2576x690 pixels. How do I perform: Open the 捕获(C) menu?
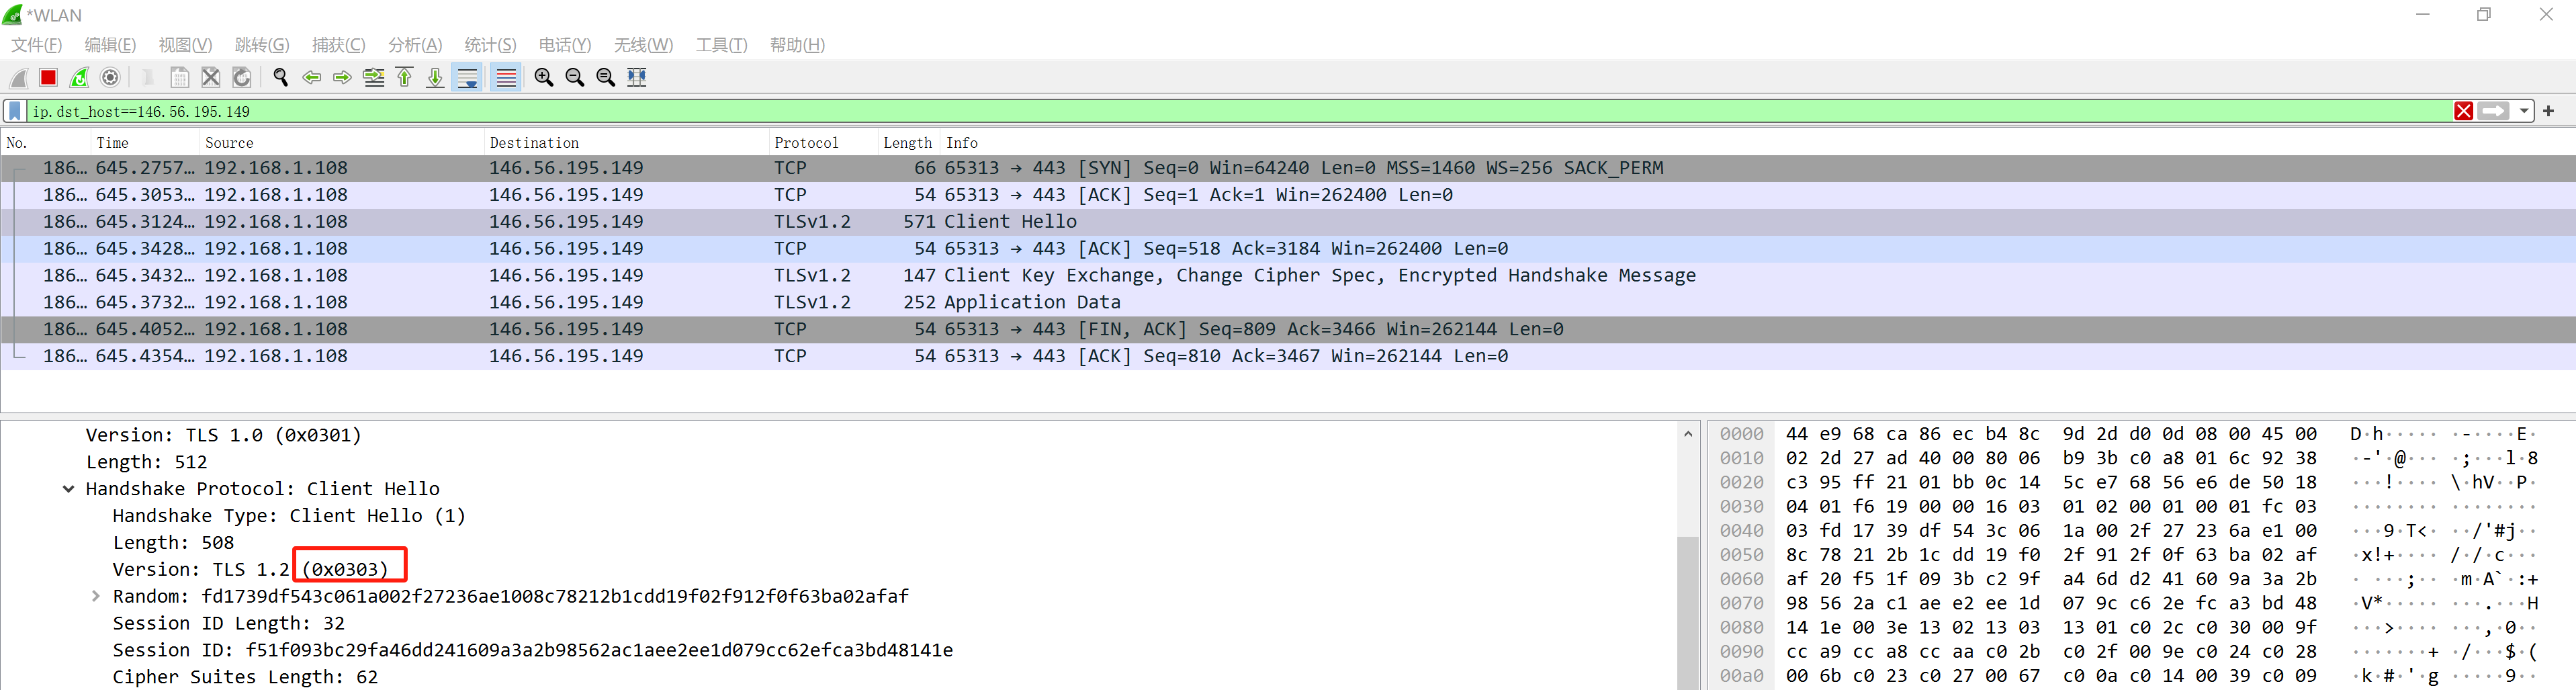click(x=339, y=45)
